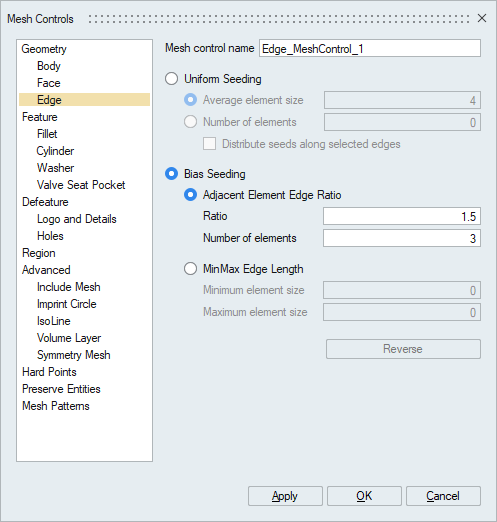Choose Logo and Details under Defeature
Viewport: 497px width, 522px height.
click(77, 219)
